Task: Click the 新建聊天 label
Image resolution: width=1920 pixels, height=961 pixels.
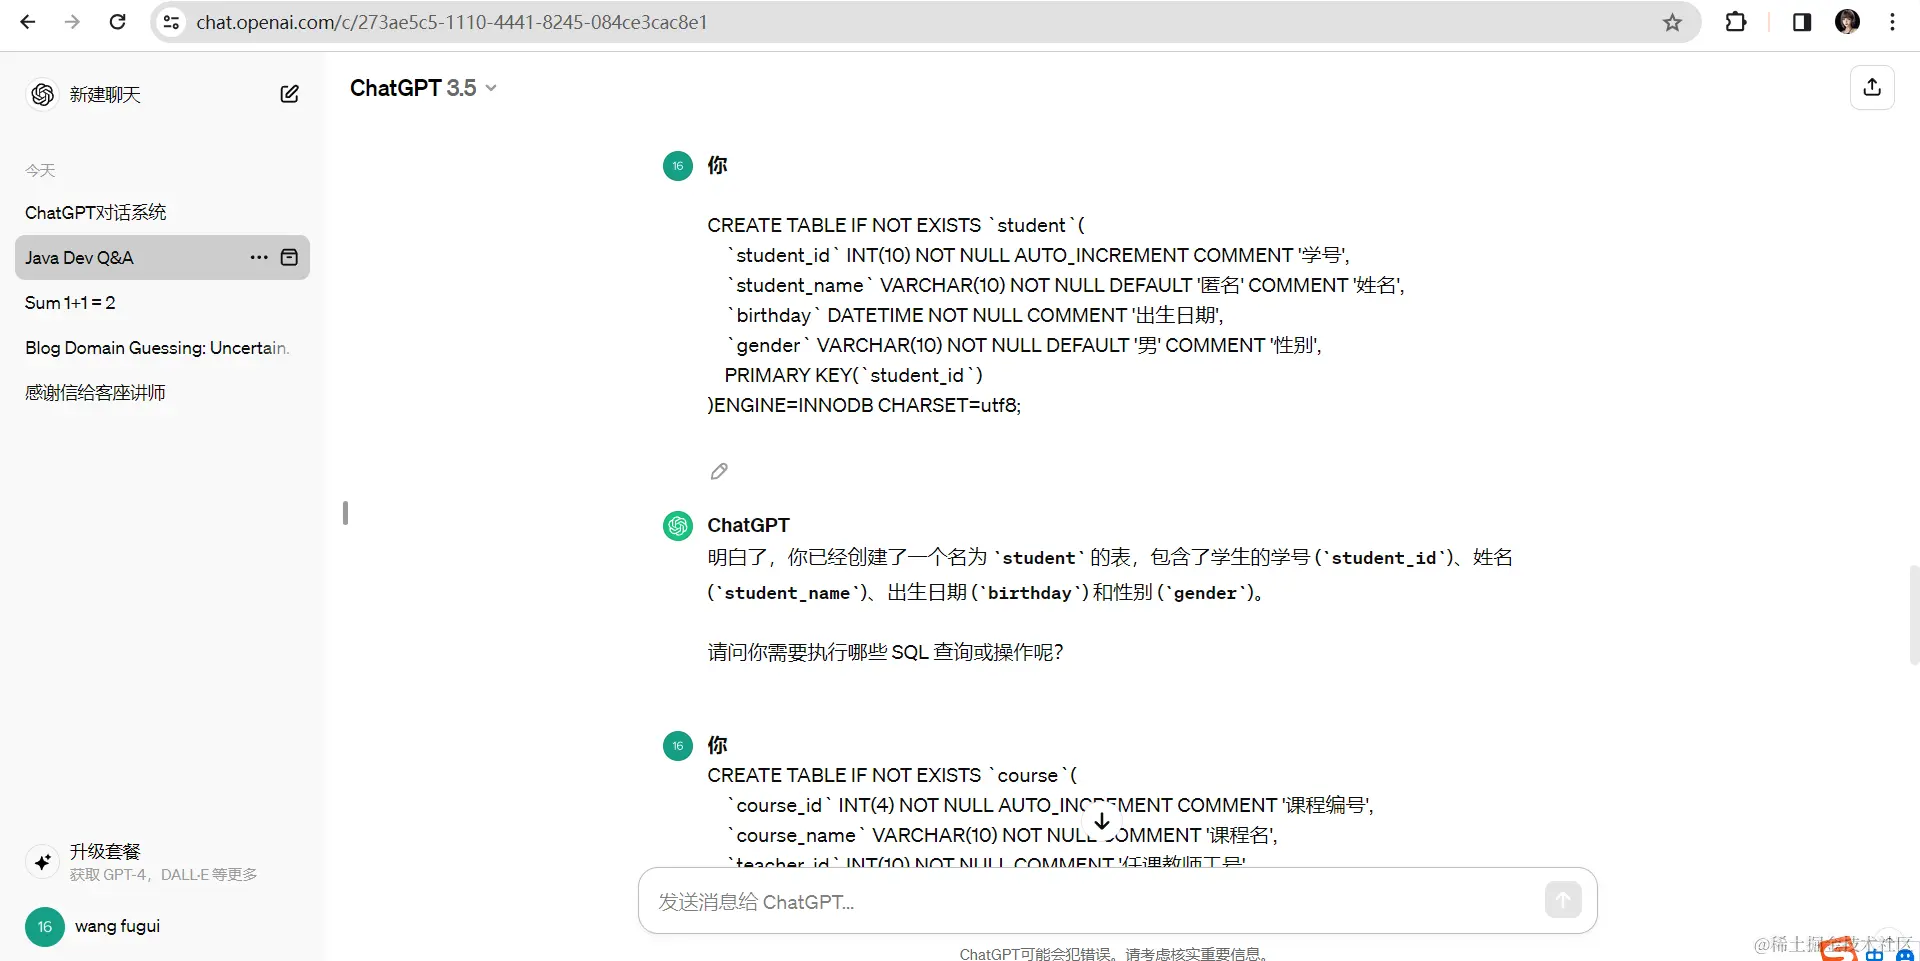Action: click(105, 94)
